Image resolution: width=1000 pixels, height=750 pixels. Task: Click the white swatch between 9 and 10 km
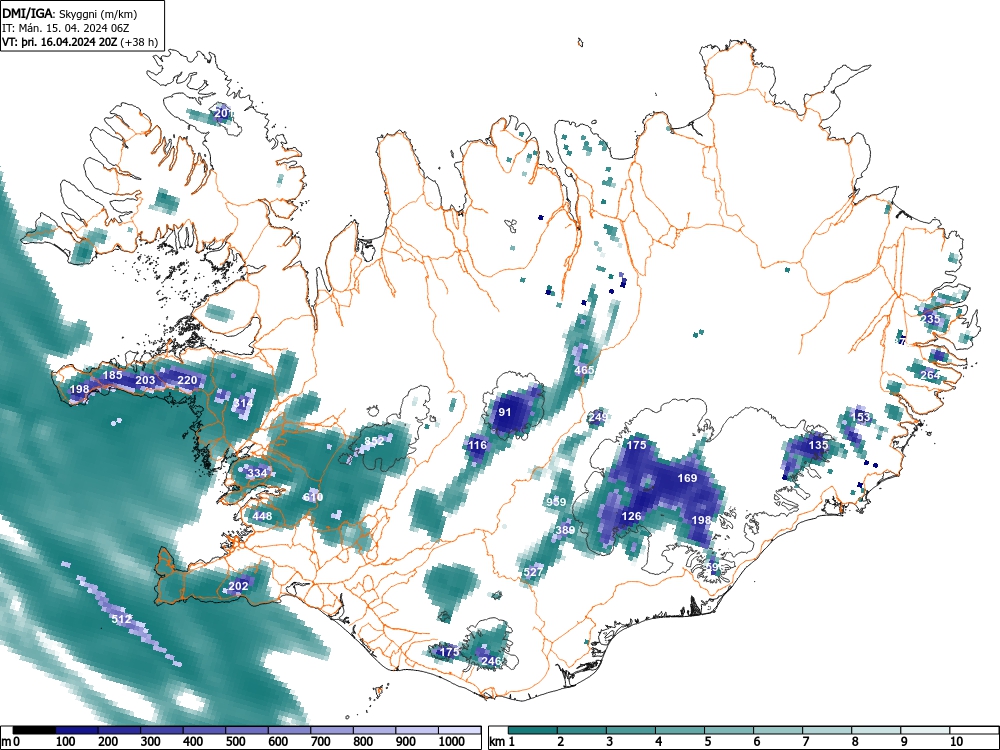tap(925, 730)
